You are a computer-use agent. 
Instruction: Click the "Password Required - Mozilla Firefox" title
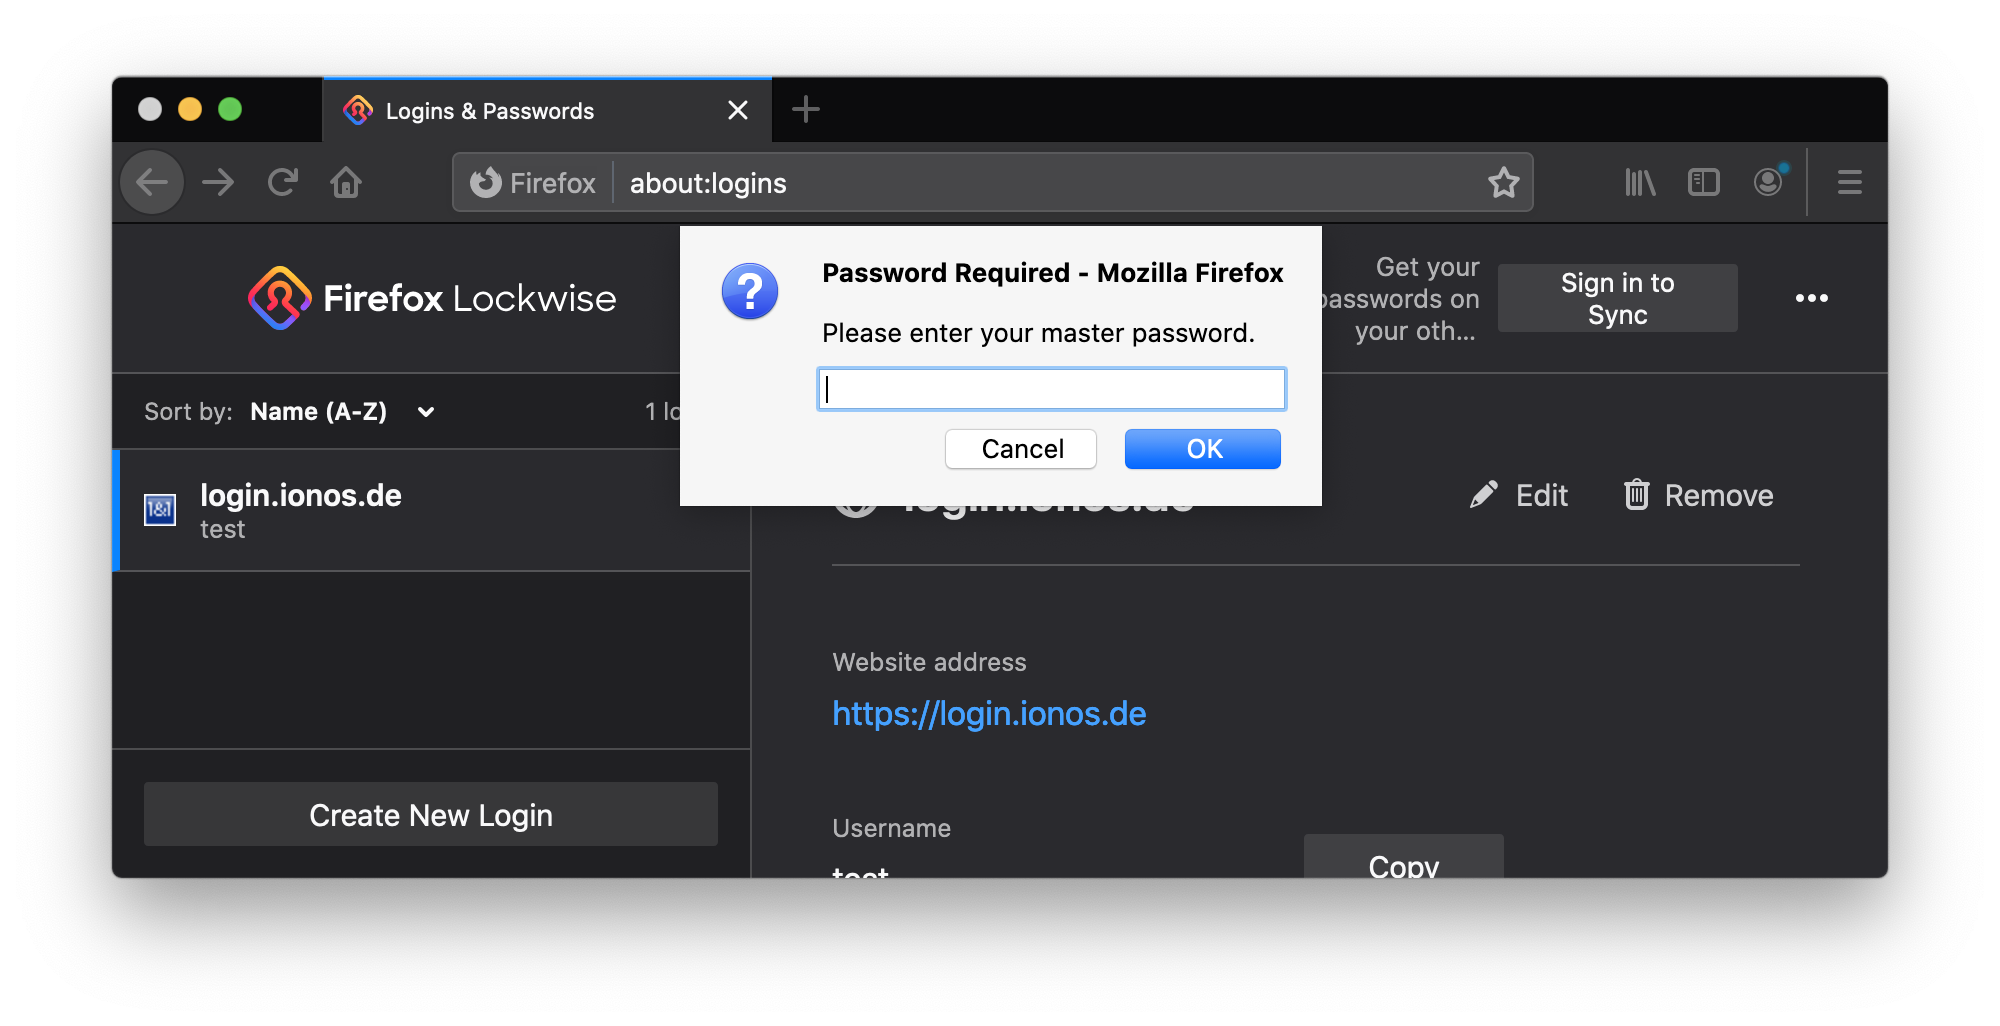1052,273
